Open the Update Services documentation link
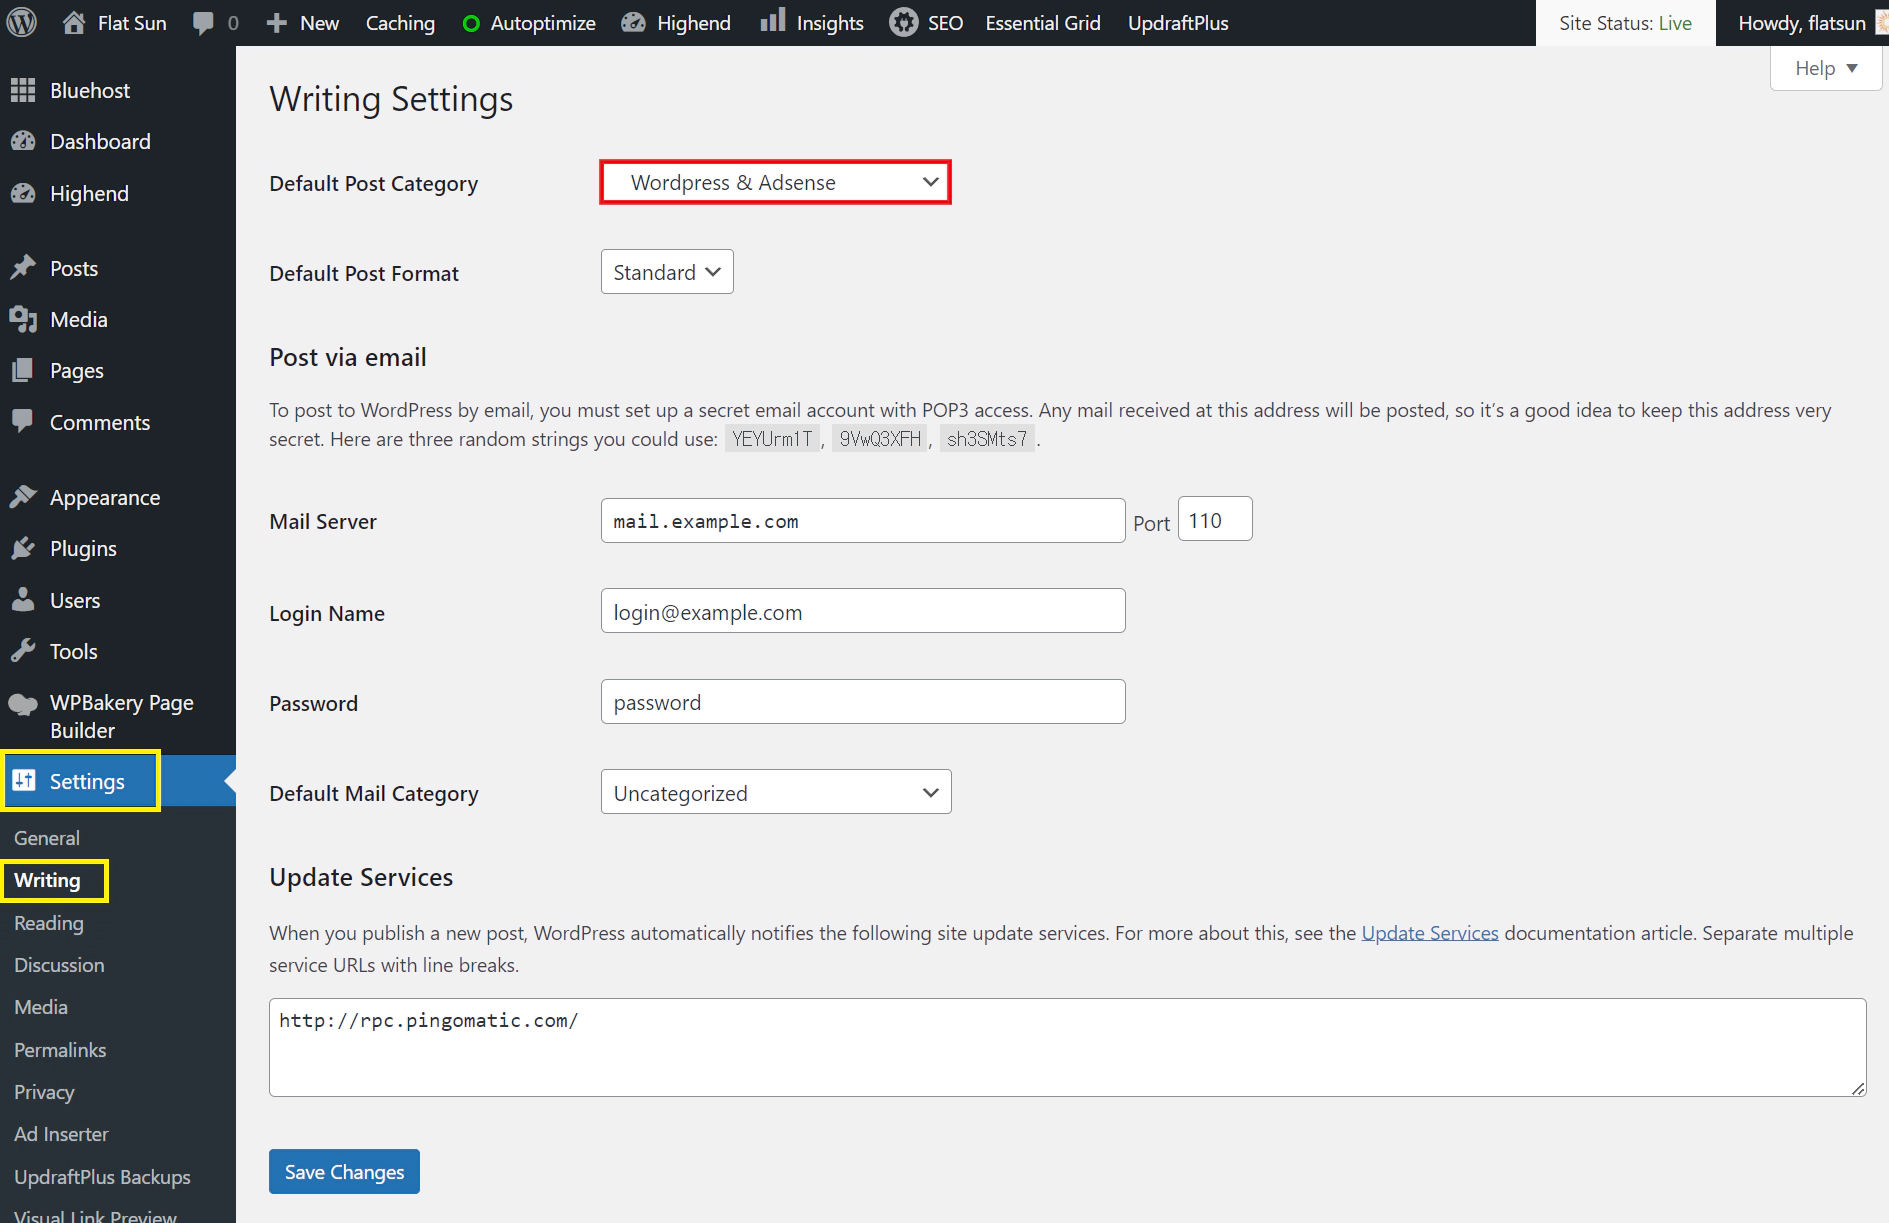The width and height of the screenshot is (1889, 1223). (1430, 933)
